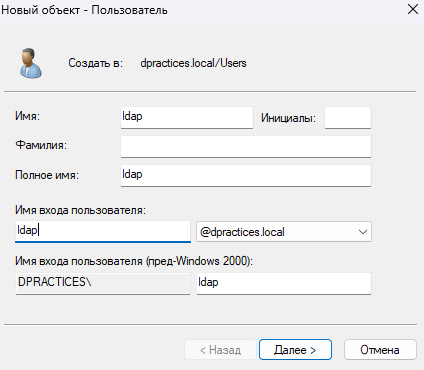The image size is (424, 370).
Task: Click the Отмена (Cancel) button
Action: [x=380, y=350]
